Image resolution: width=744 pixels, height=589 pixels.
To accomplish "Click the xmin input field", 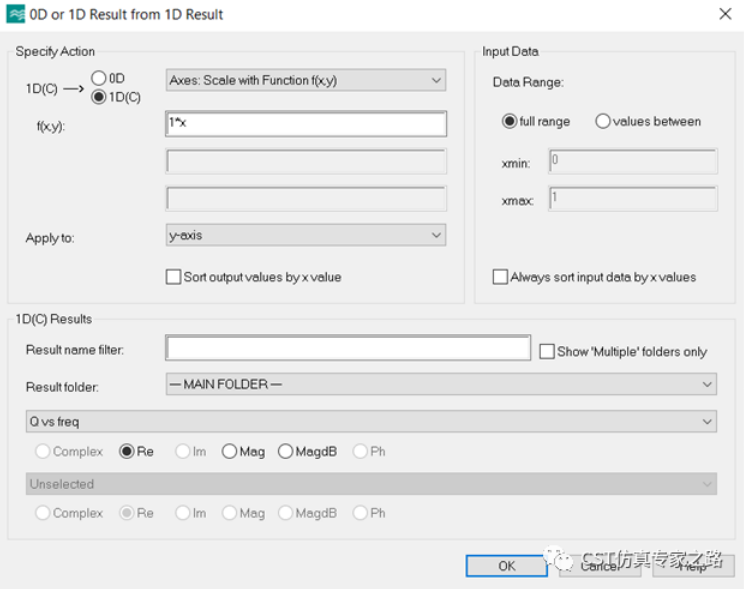I will (633, 161).
